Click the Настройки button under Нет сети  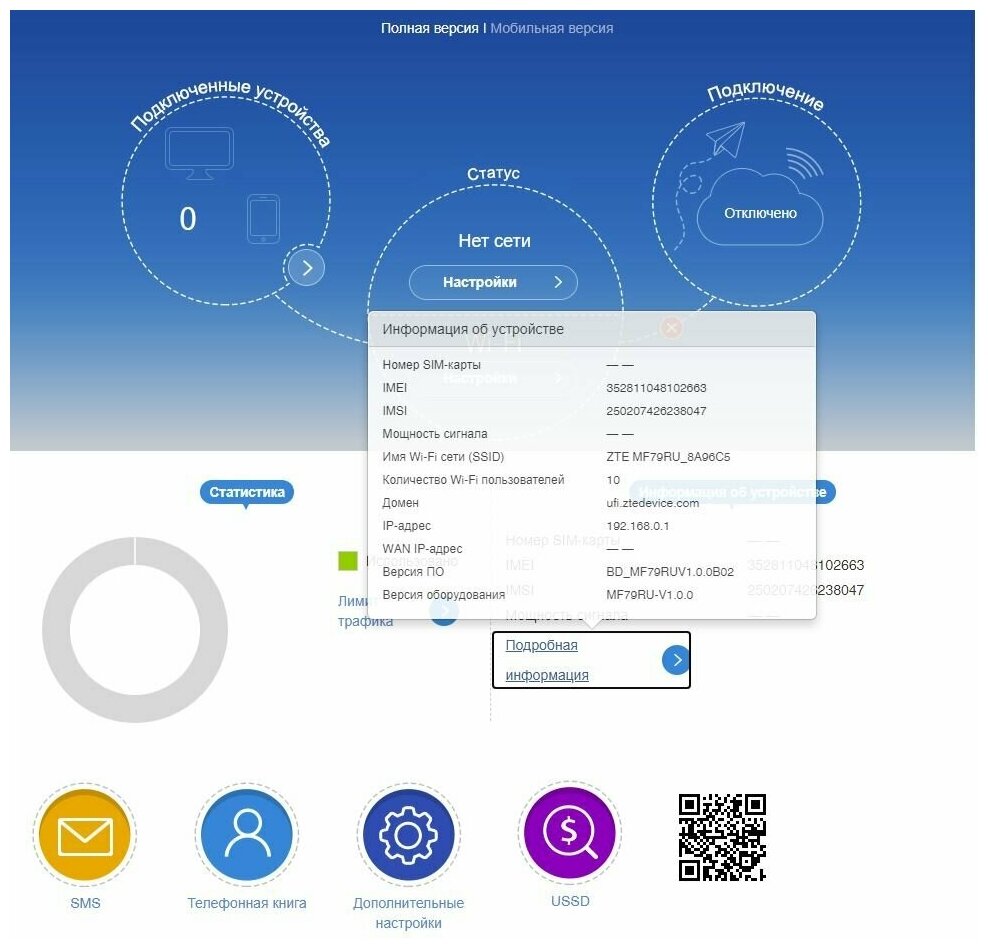point(493,282)
